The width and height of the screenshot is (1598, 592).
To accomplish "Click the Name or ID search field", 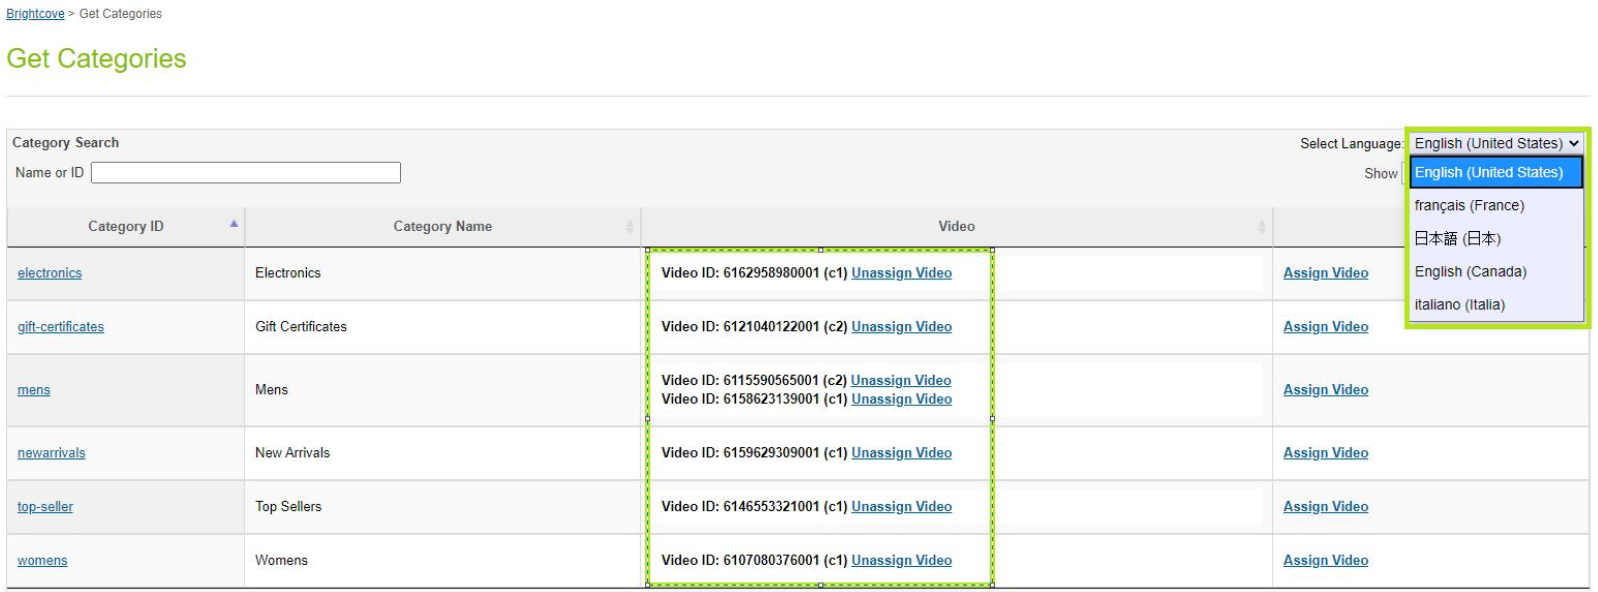I will coord(246,173).
